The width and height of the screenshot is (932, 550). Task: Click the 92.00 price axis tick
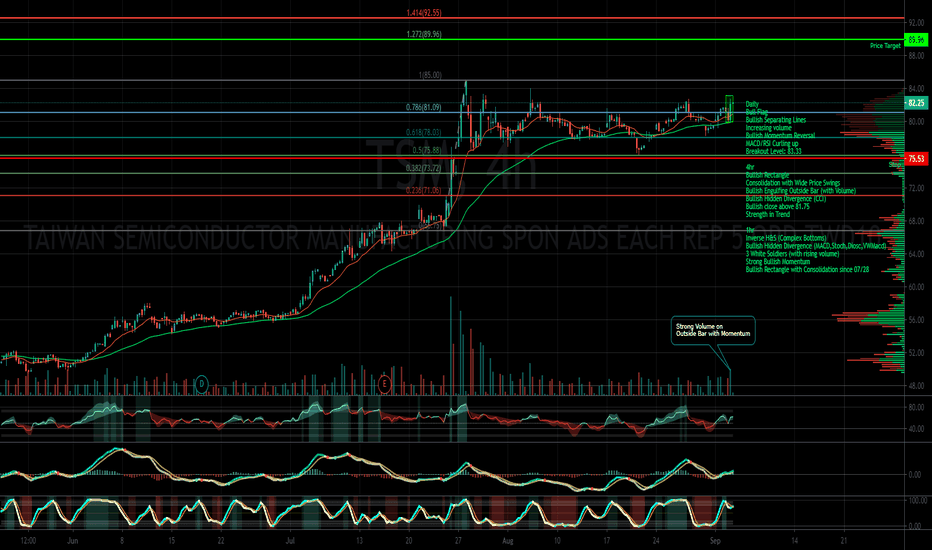[x=916, y=23]
